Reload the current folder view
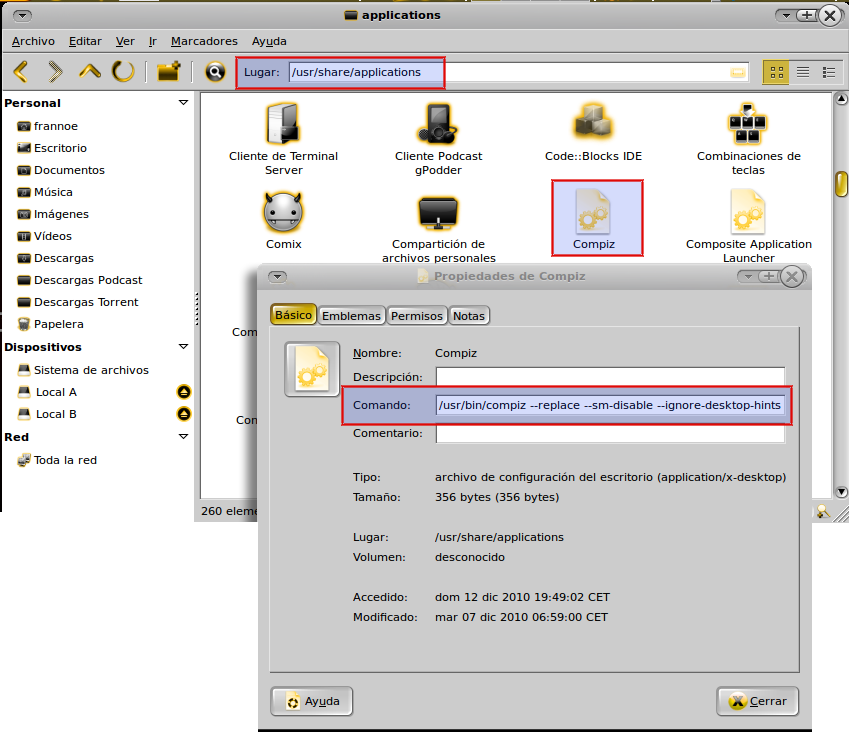The width and height of the screenshot is (863, 732). pos(123,72)
